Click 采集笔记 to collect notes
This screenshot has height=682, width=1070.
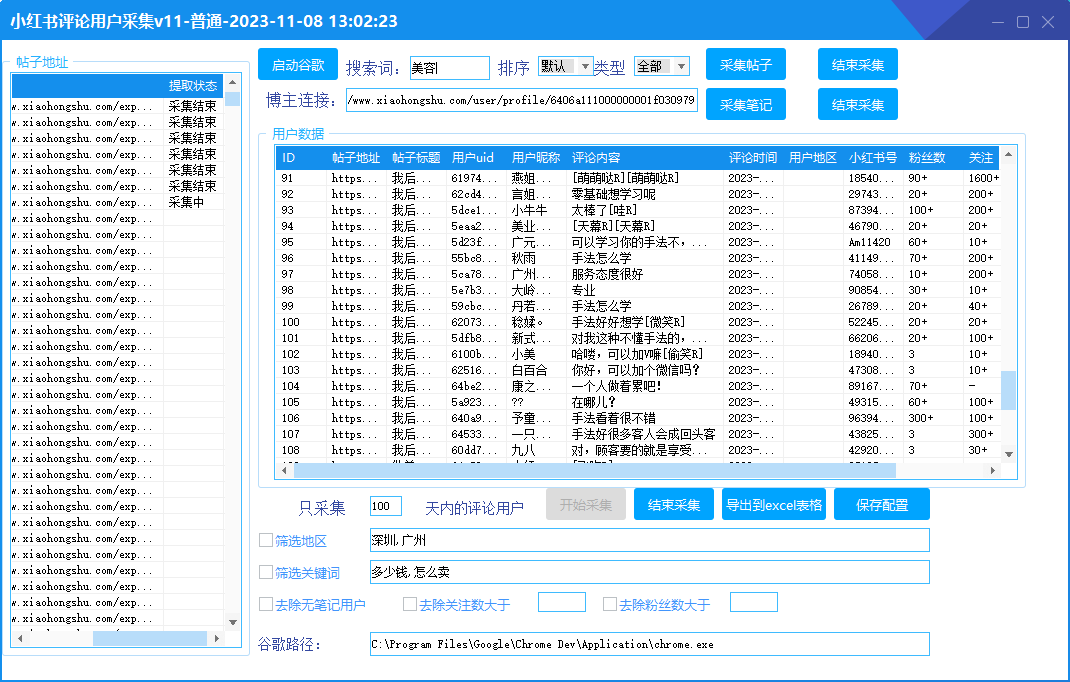pyautogui.click(x=746, y=103)
